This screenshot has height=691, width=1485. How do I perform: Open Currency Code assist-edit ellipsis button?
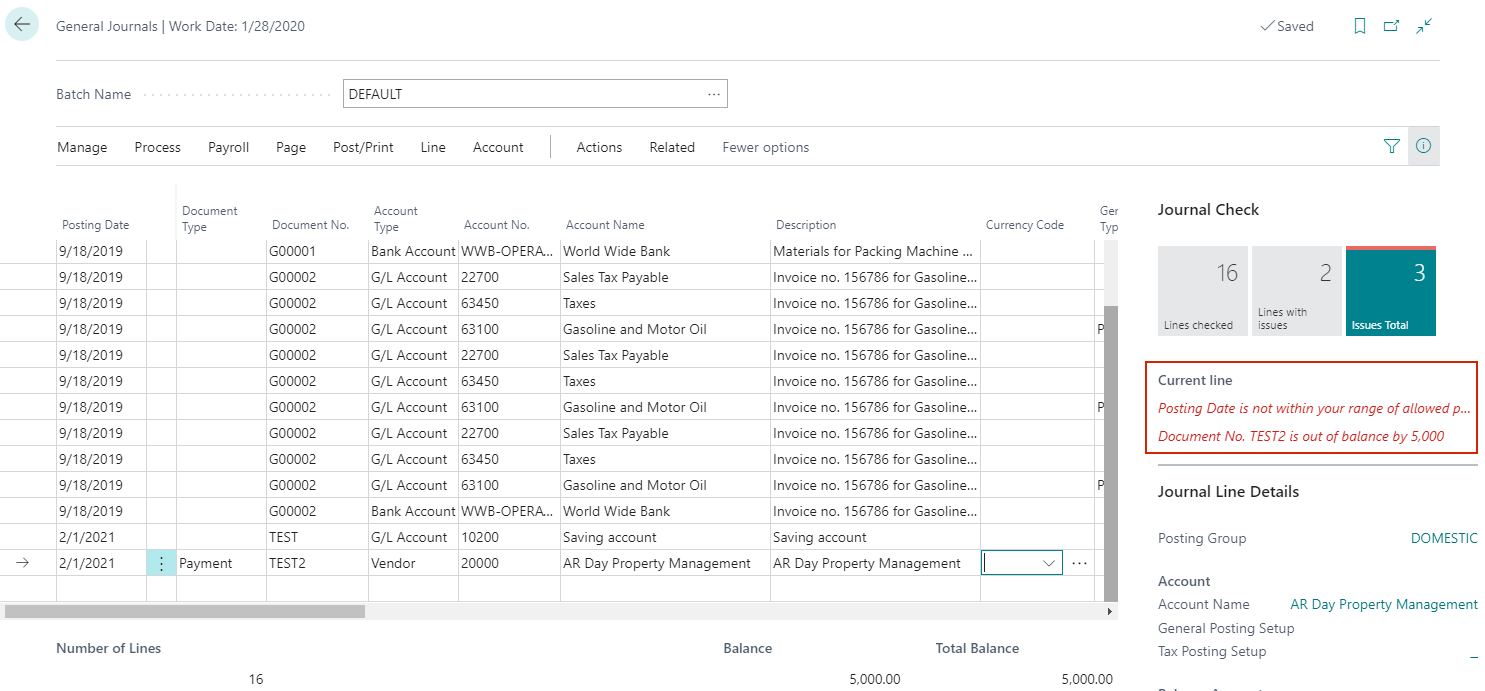point(1078,562)
